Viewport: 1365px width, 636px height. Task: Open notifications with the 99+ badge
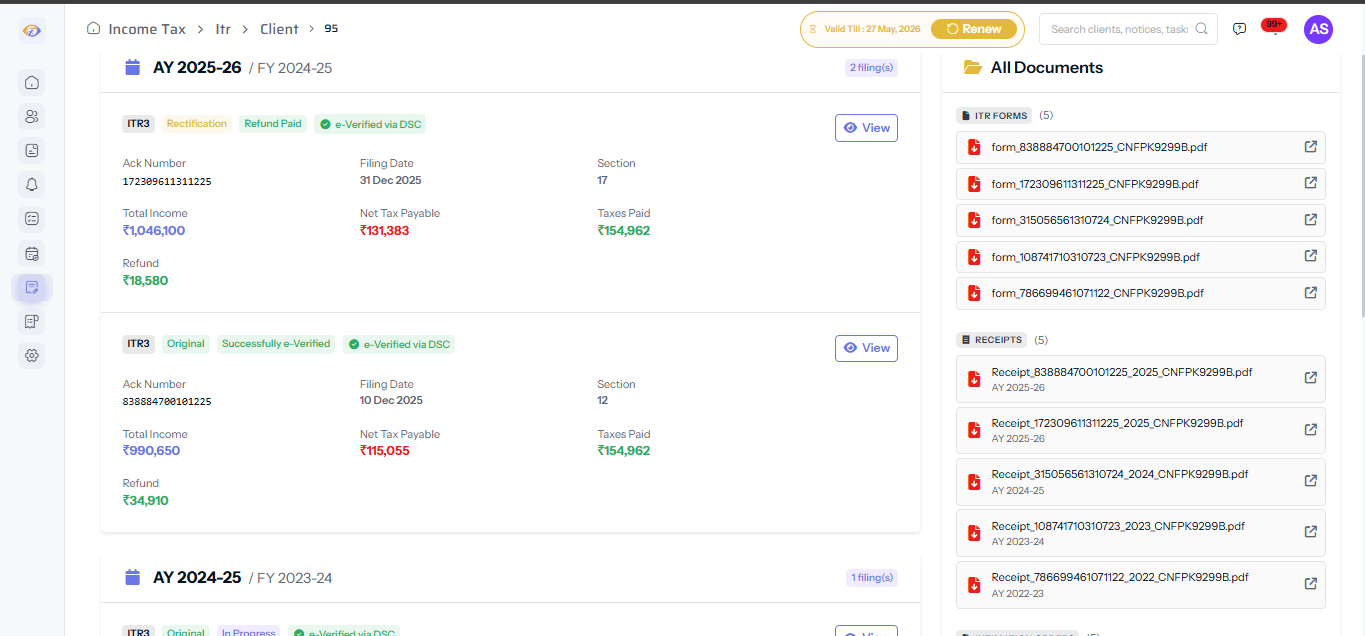coord(1274,27)
